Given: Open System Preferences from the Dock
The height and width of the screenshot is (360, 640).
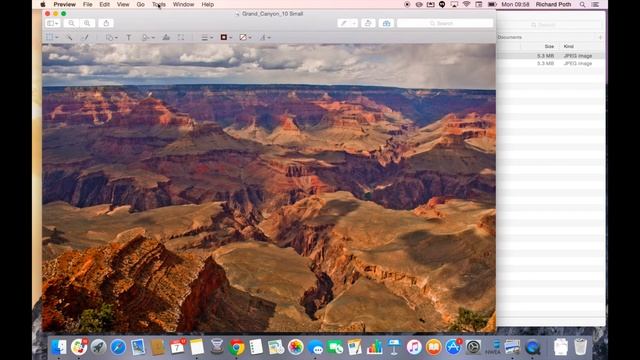Looking at the screenshot, I should point(473,347).
